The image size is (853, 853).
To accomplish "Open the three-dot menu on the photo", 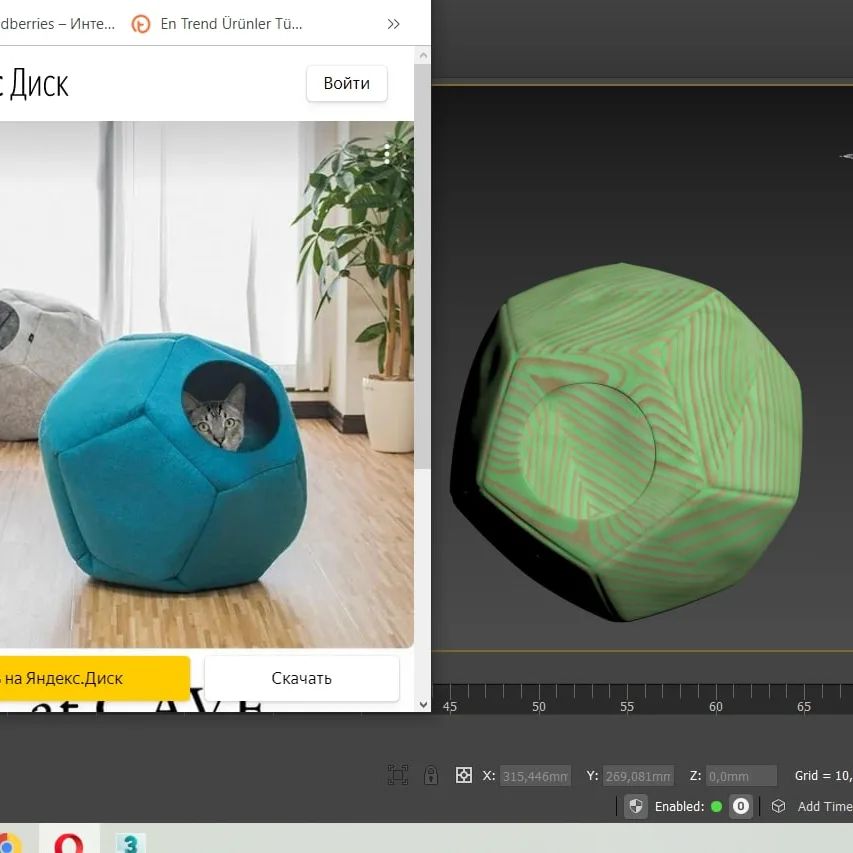I will click(387, 154).
